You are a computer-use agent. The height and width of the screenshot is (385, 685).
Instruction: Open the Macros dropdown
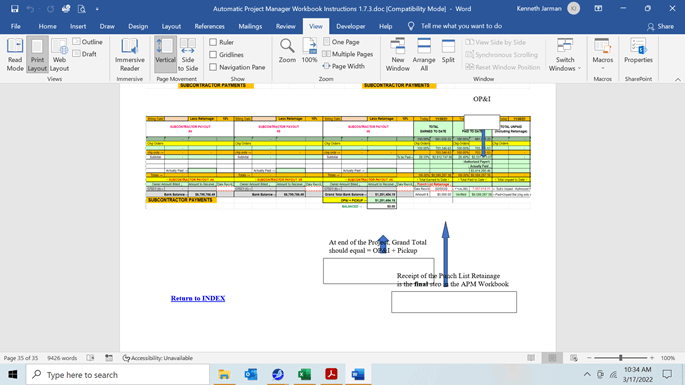click(x=602, y=55)
